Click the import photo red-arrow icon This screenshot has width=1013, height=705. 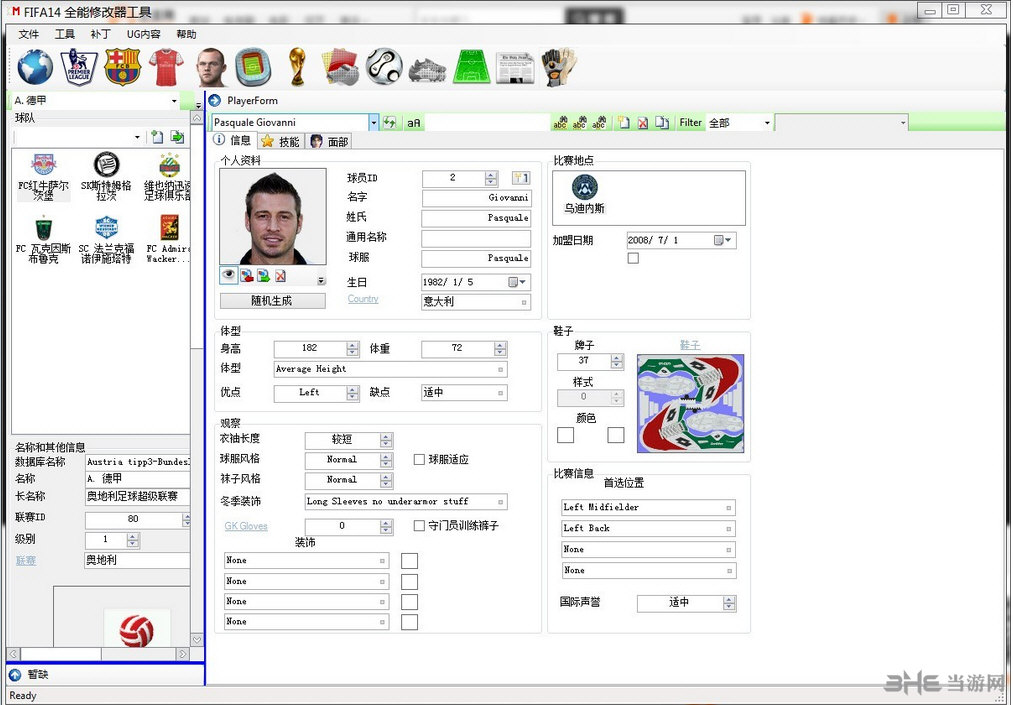coord(247,276)
